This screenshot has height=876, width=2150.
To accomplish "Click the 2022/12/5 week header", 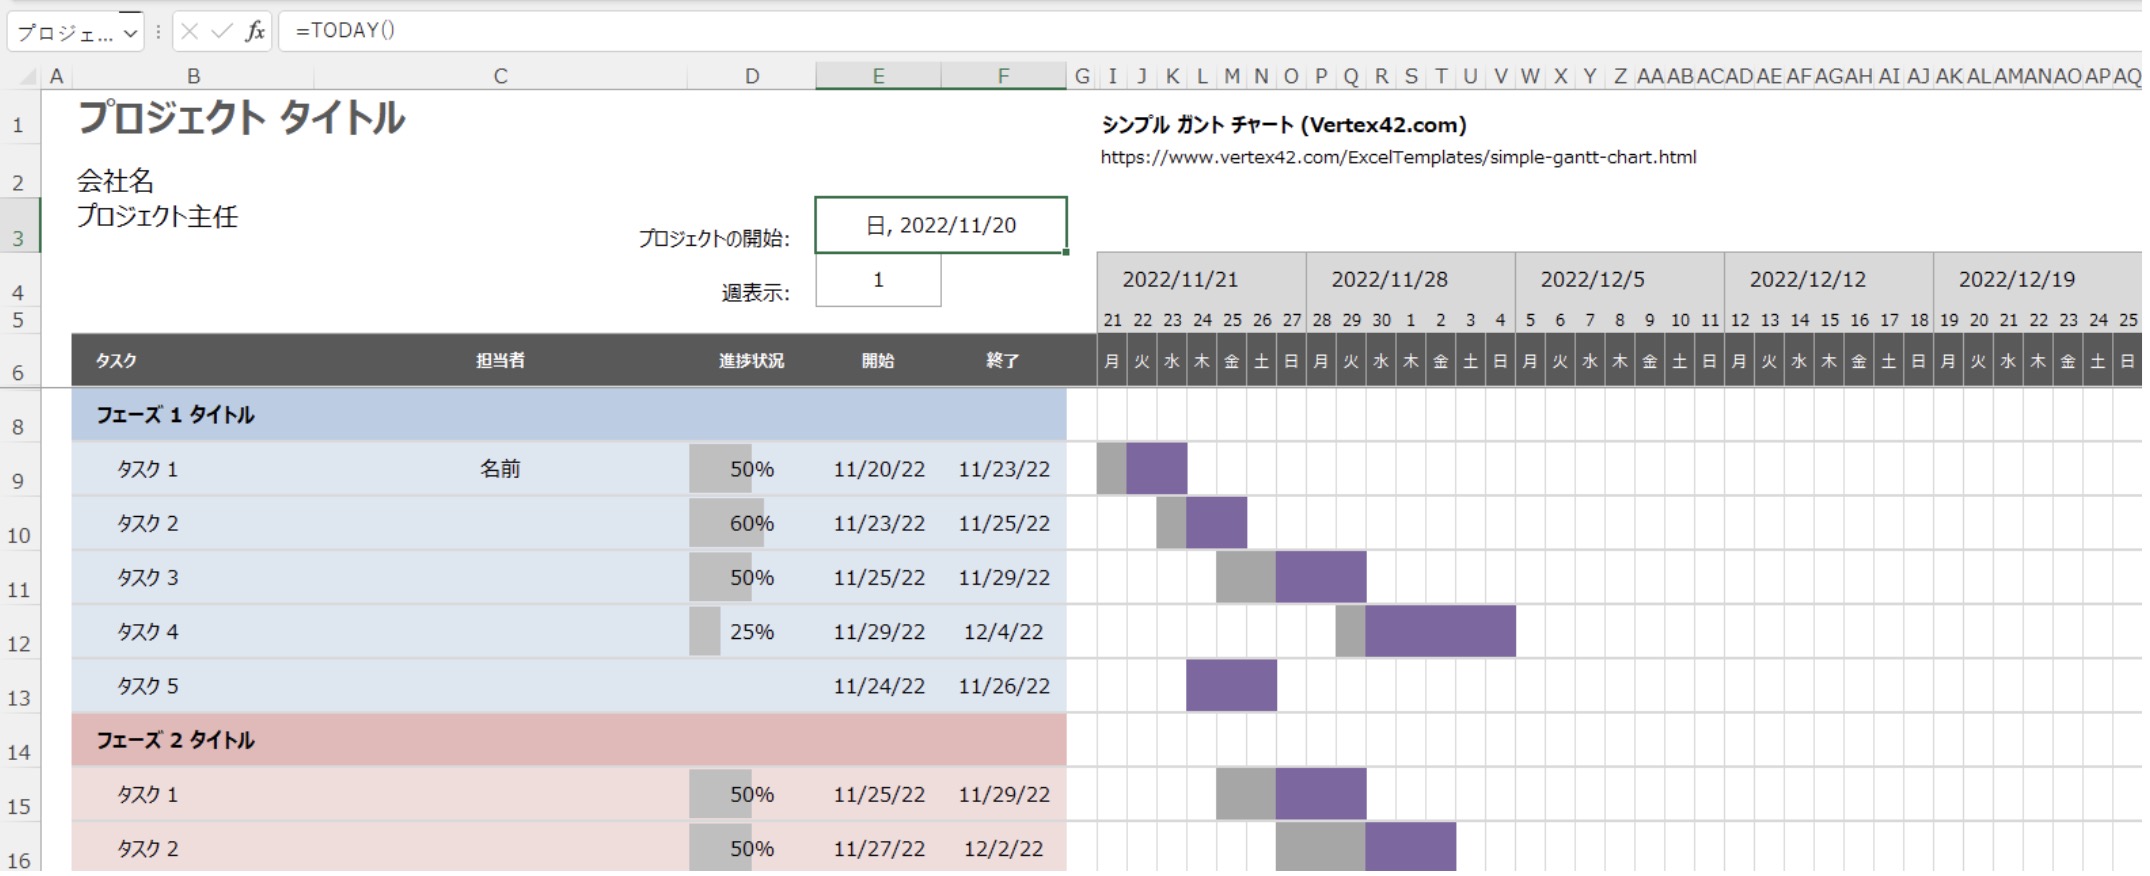I will tap(1619, 280).
